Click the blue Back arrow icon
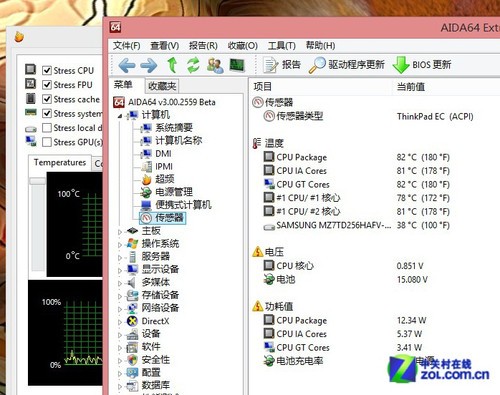 127,65
